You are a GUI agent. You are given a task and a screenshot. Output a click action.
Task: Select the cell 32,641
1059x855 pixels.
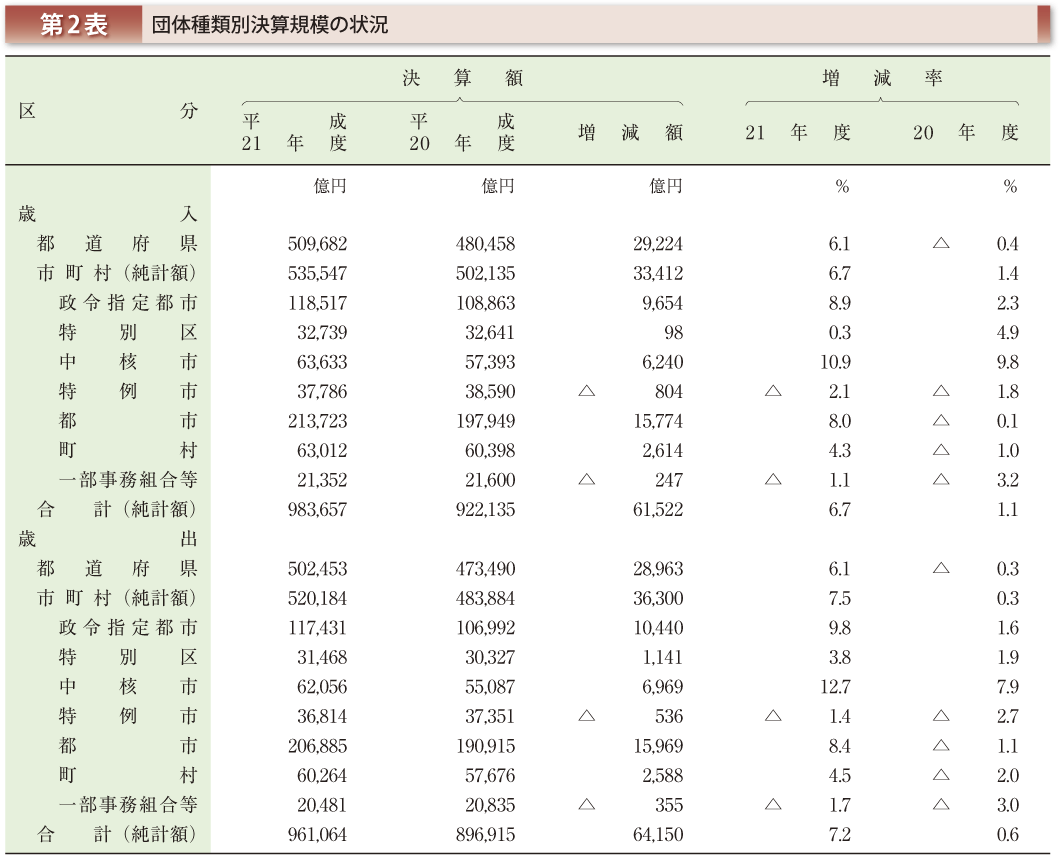[490, 332]
